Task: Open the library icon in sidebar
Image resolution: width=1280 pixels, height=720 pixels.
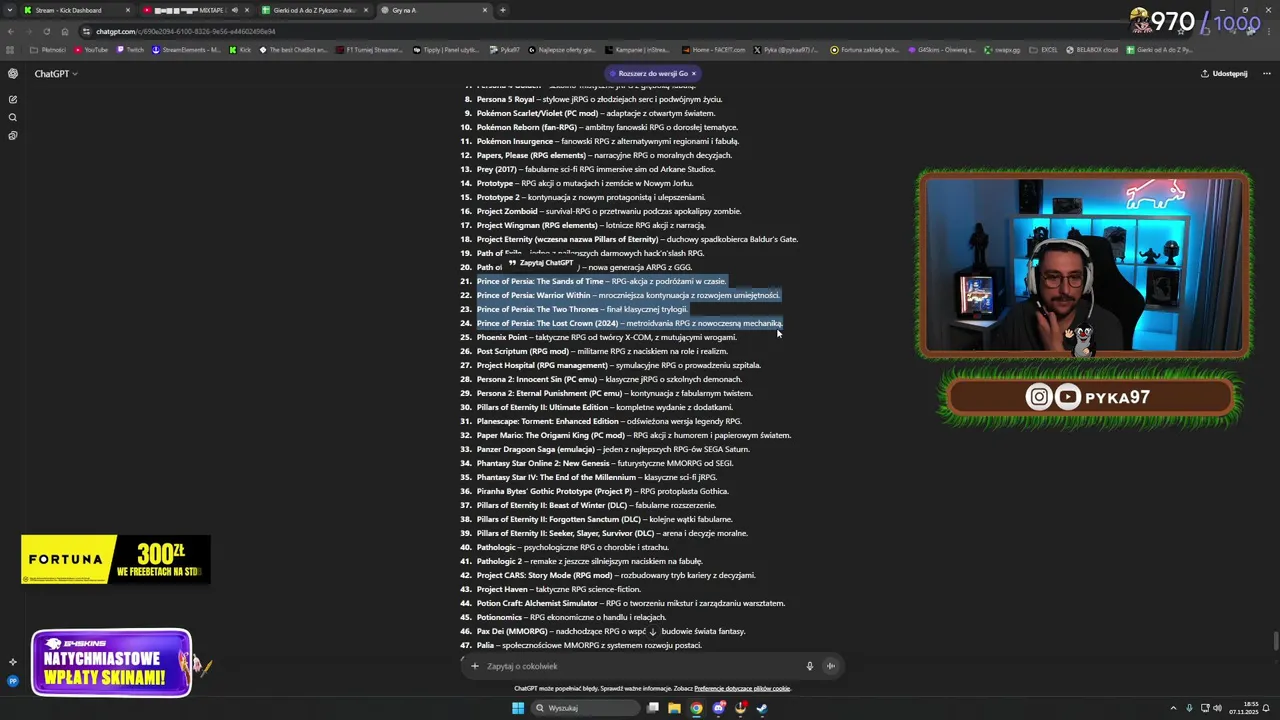Action: (x=13, y=135)
